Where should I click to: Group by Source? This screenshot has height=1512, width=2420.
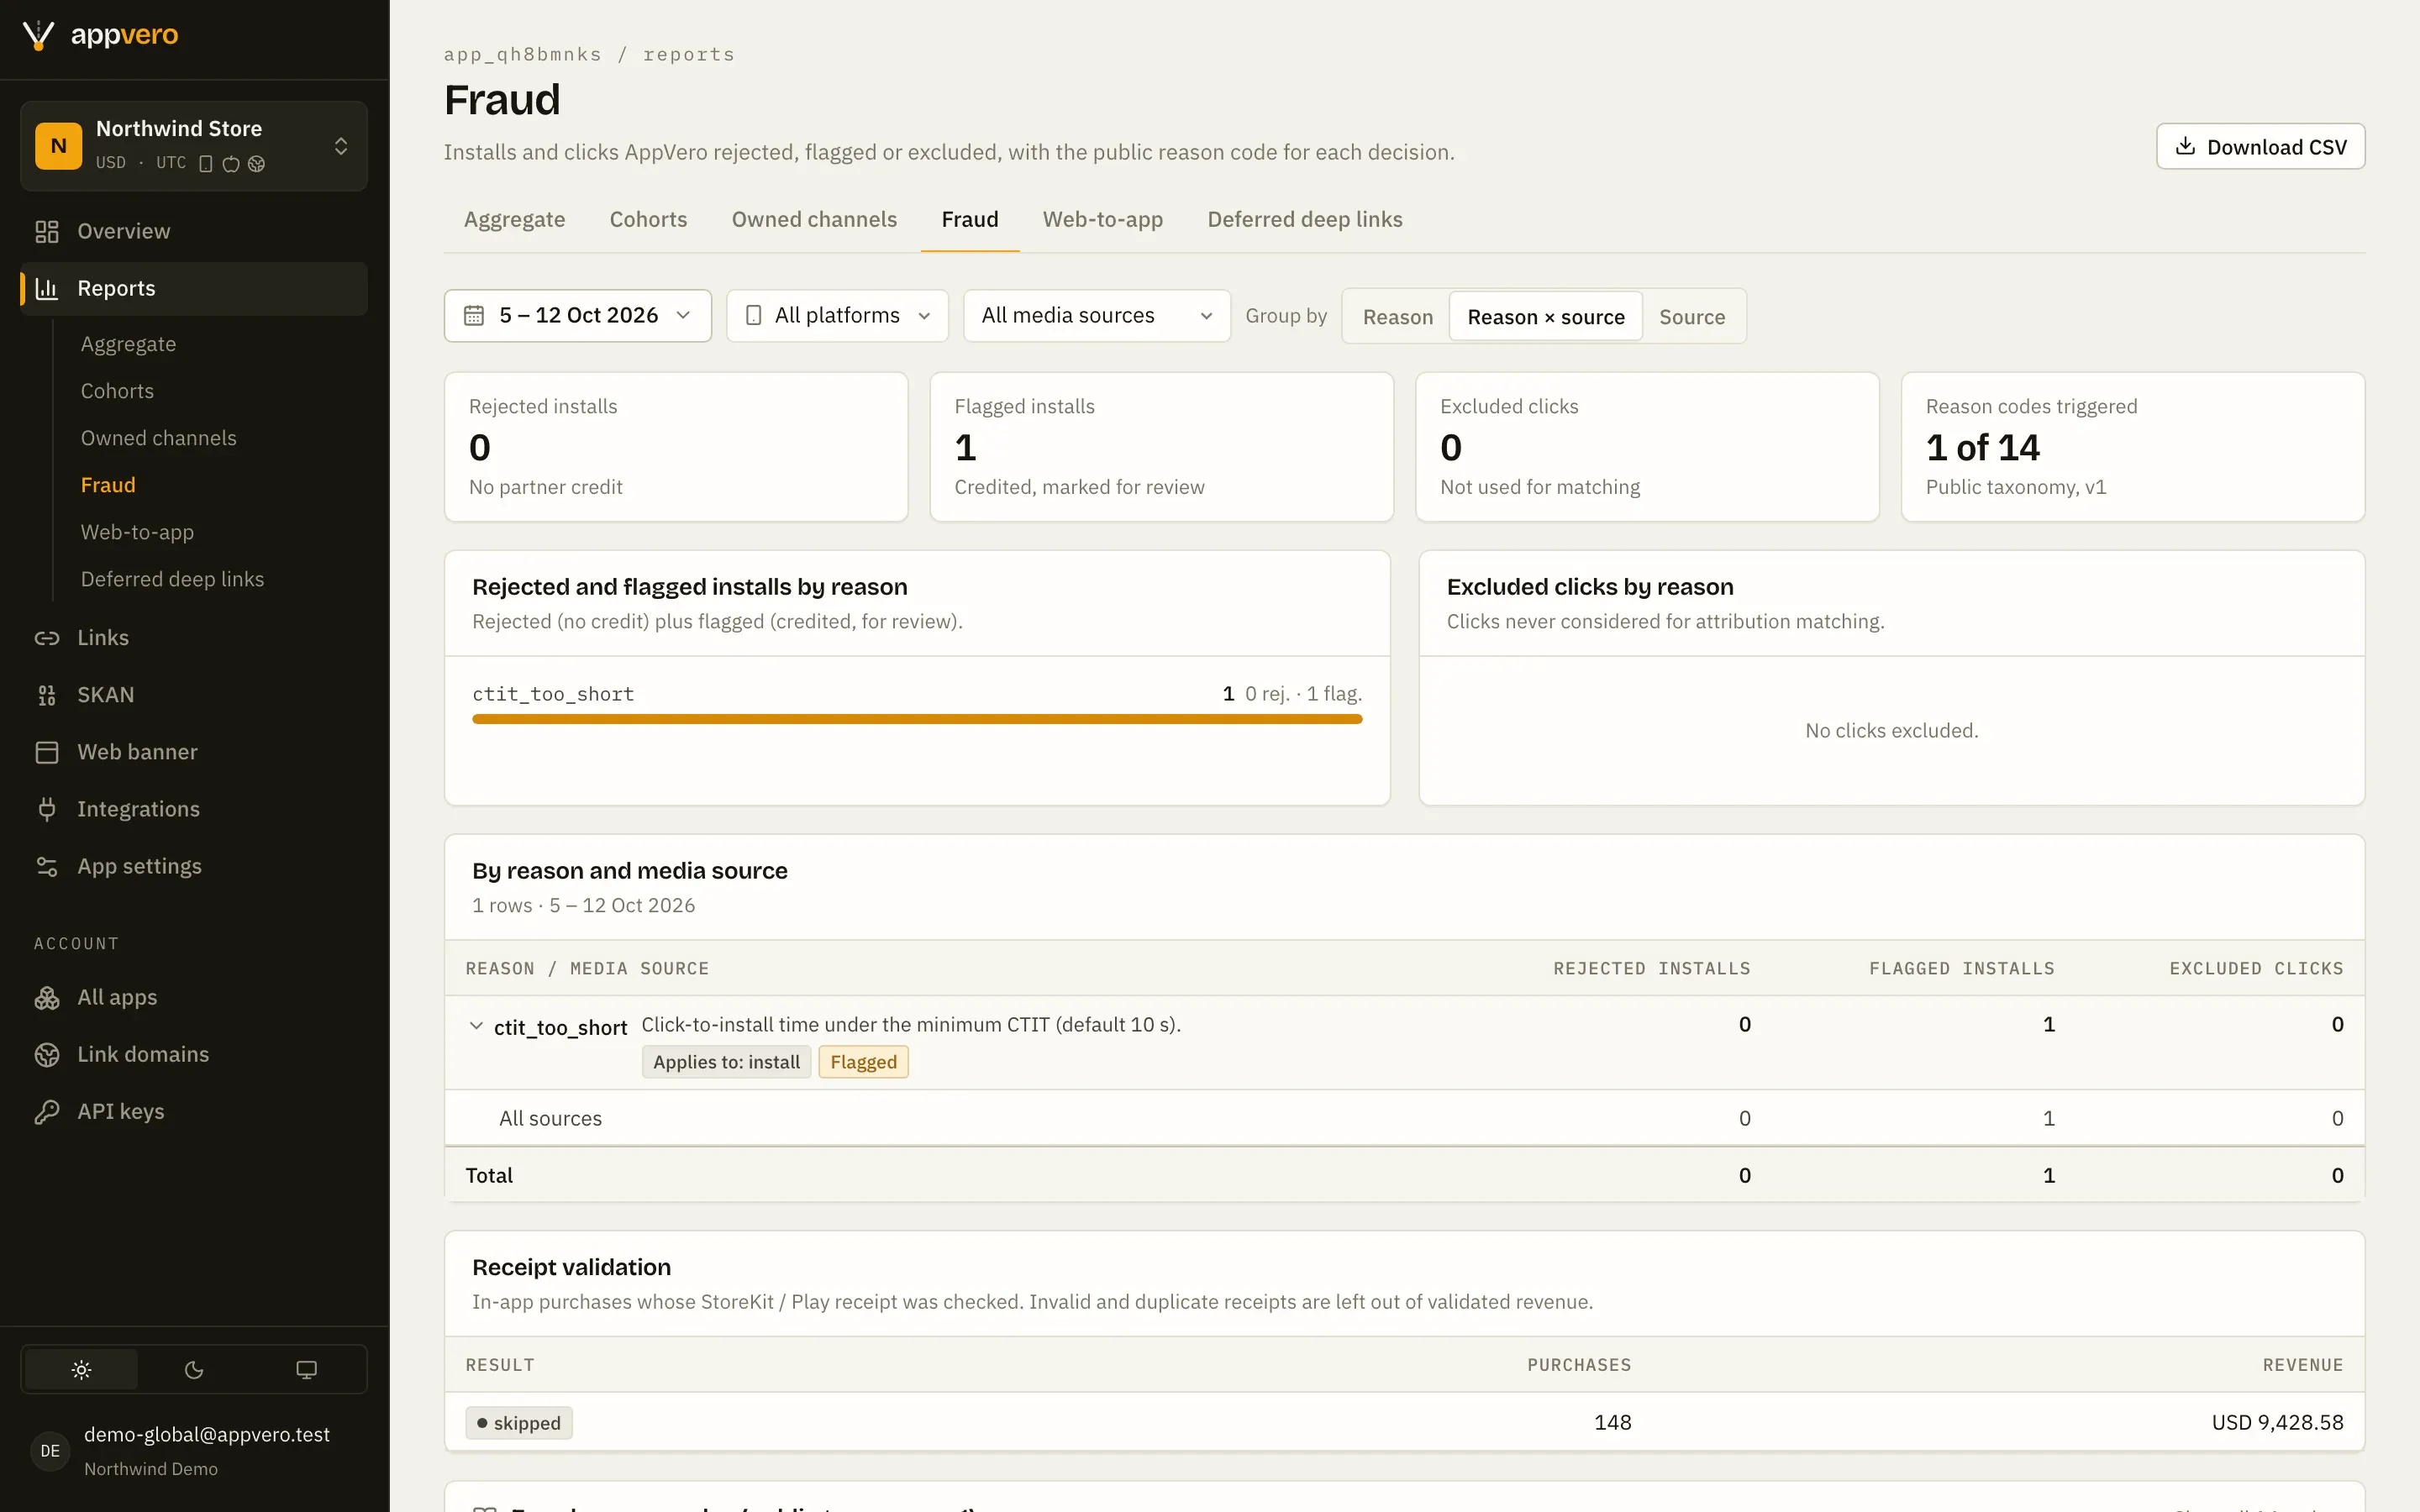tap(1692, 316)
